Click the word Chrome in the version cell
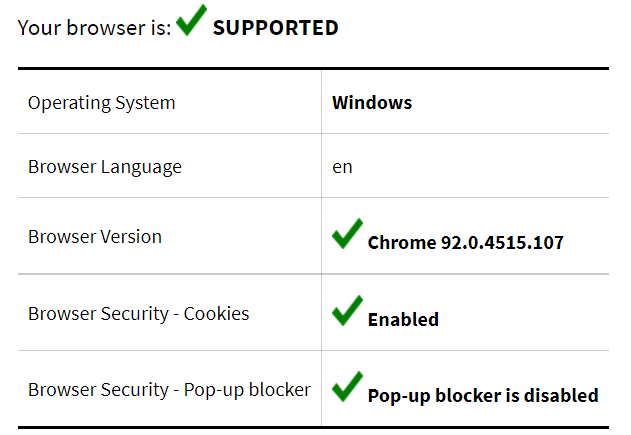Screen dimensions: 631x435 (402, 243)
